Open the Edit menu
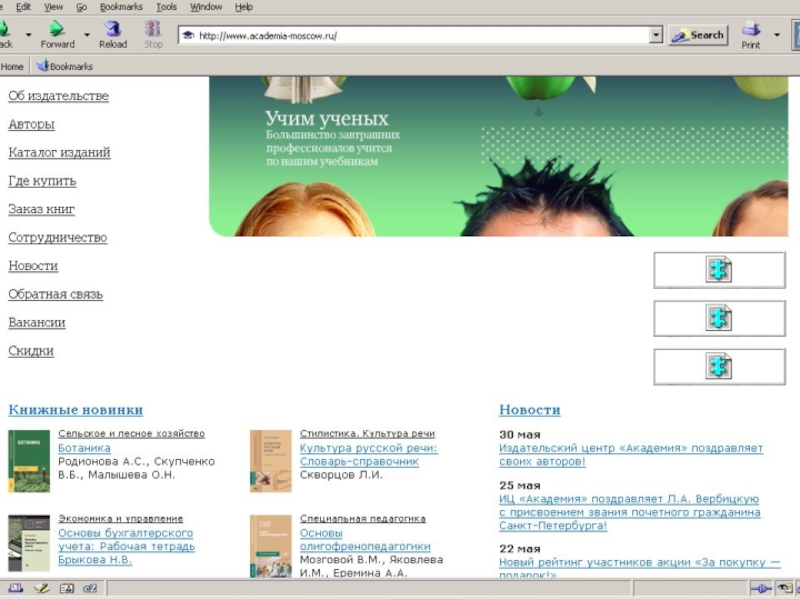 tap(23, 7)
